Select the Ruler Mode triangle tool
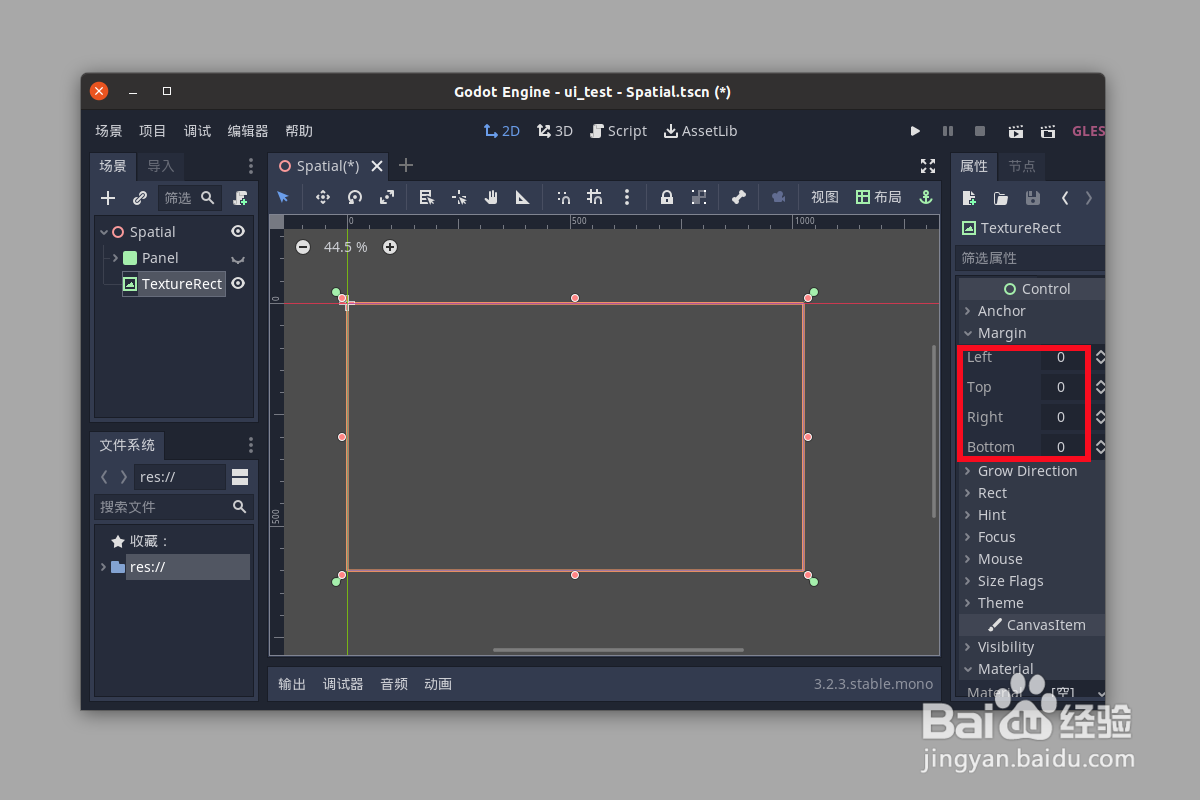The height and width of the screenshot is (800, 1200). 523,197
